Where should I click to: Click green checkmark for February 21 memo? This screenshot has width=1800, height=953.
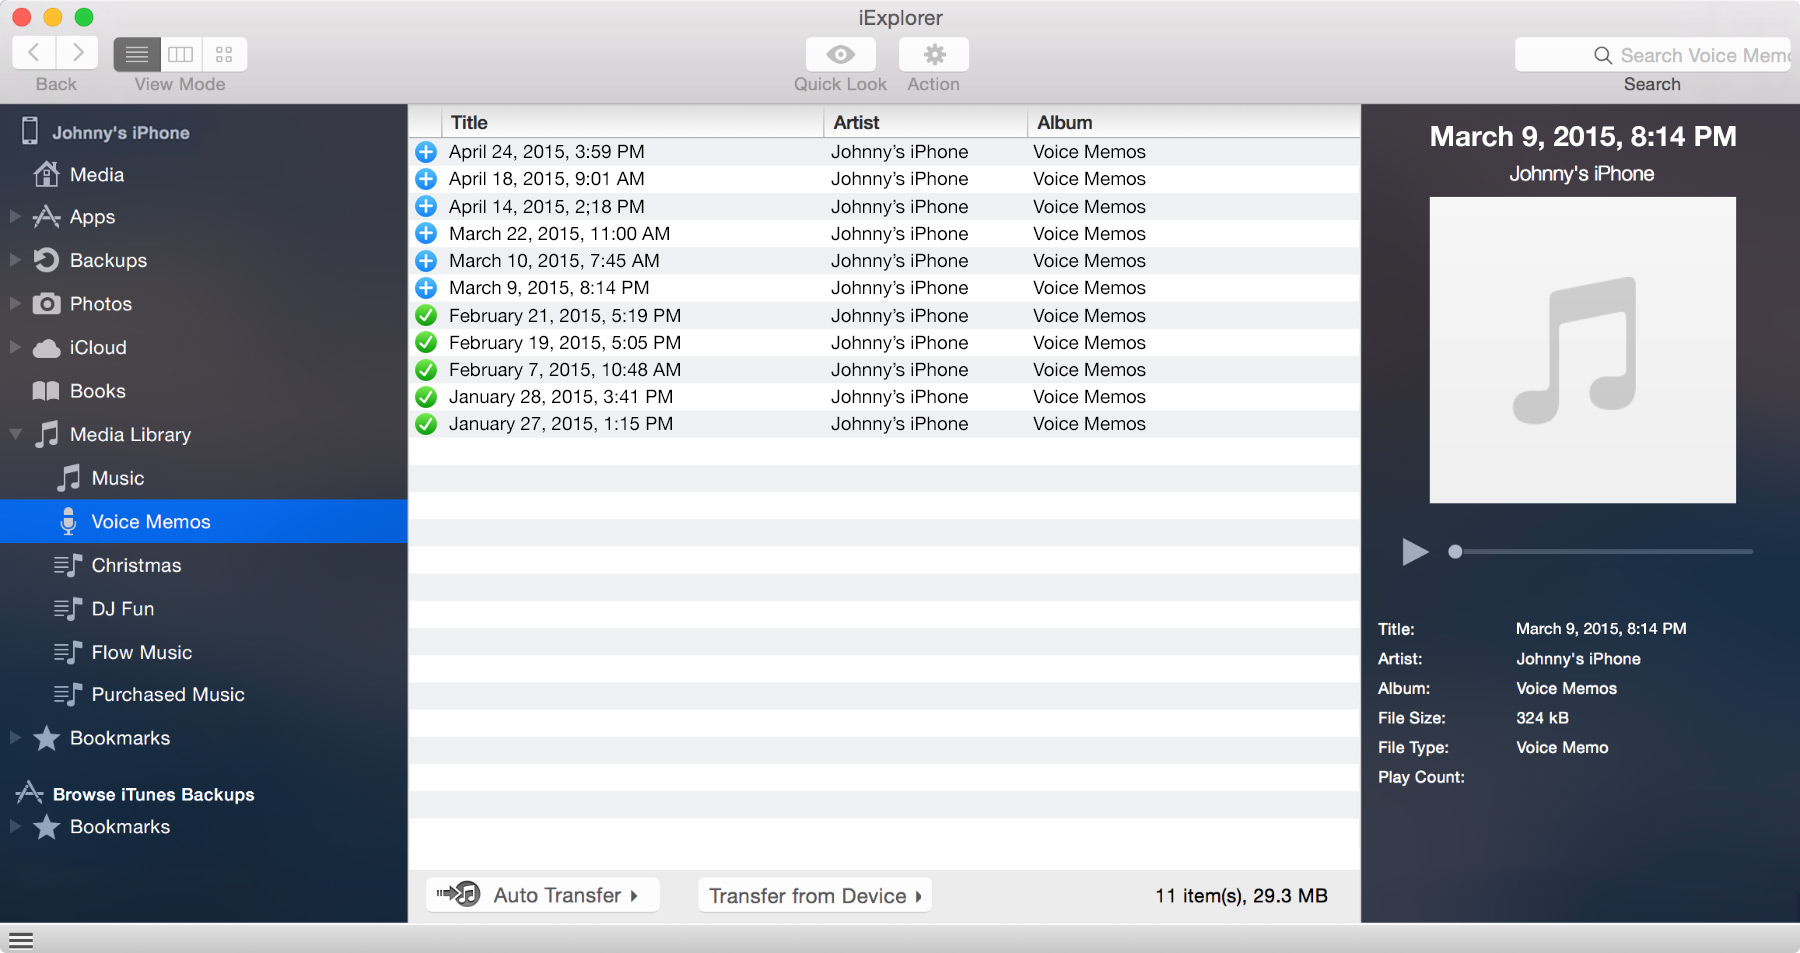point(426,316)
